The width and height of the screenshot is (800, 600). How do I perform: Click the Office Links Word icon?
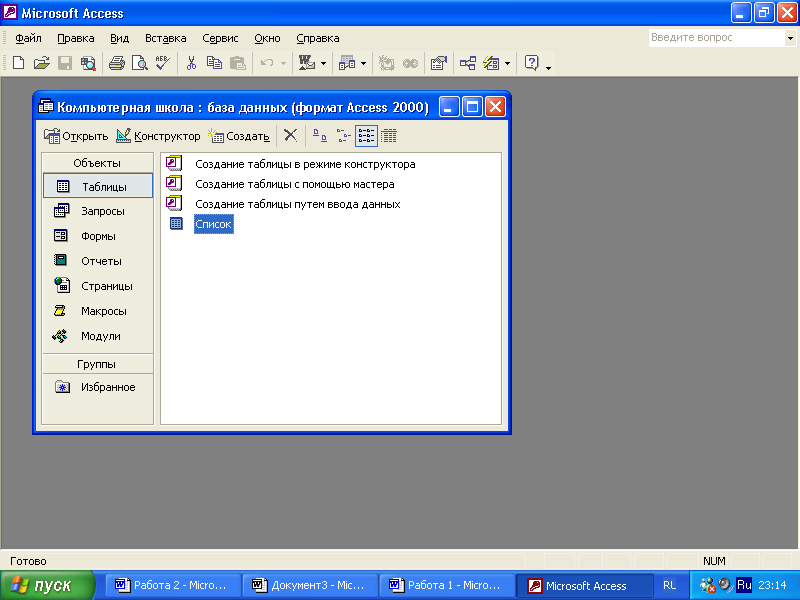click(307, 63)
